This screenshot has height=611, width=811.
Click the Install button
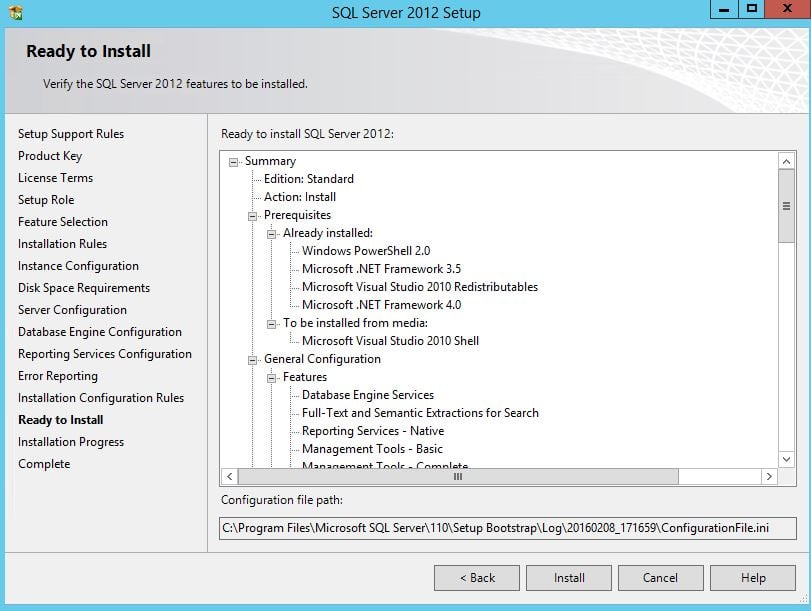(569, 577)
